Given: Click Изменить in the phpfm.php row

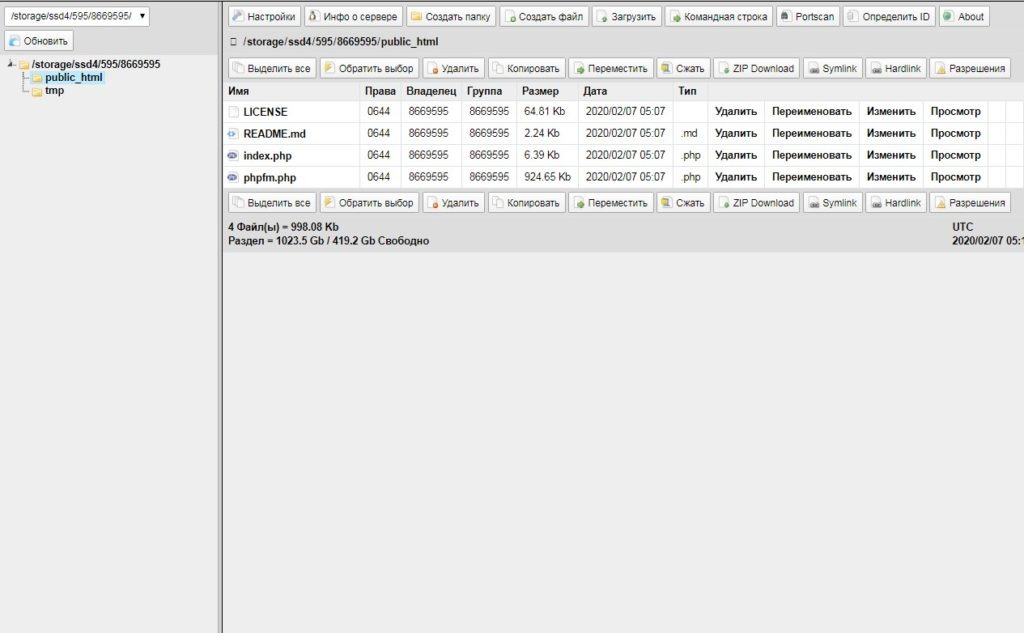Looking at the screenshot, I should pyautogui.click(x=891, y=177).
